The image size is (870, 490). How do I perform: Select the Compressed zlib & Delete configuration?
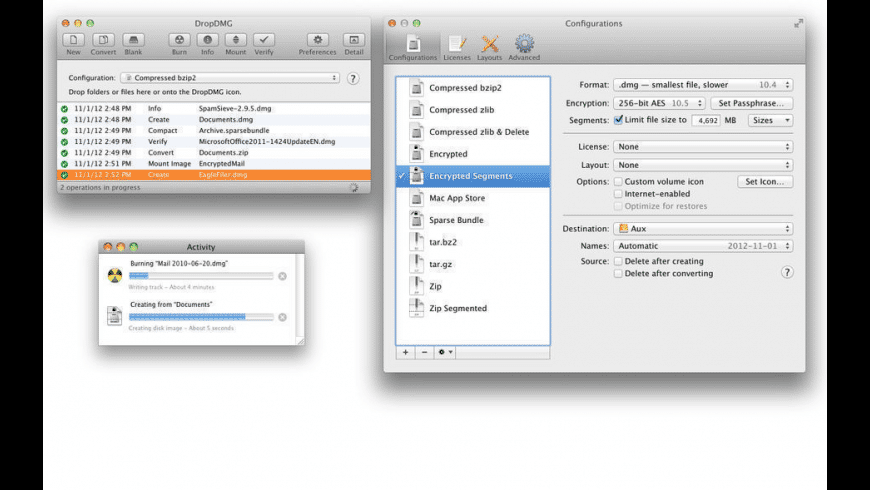tap(473, 132)
